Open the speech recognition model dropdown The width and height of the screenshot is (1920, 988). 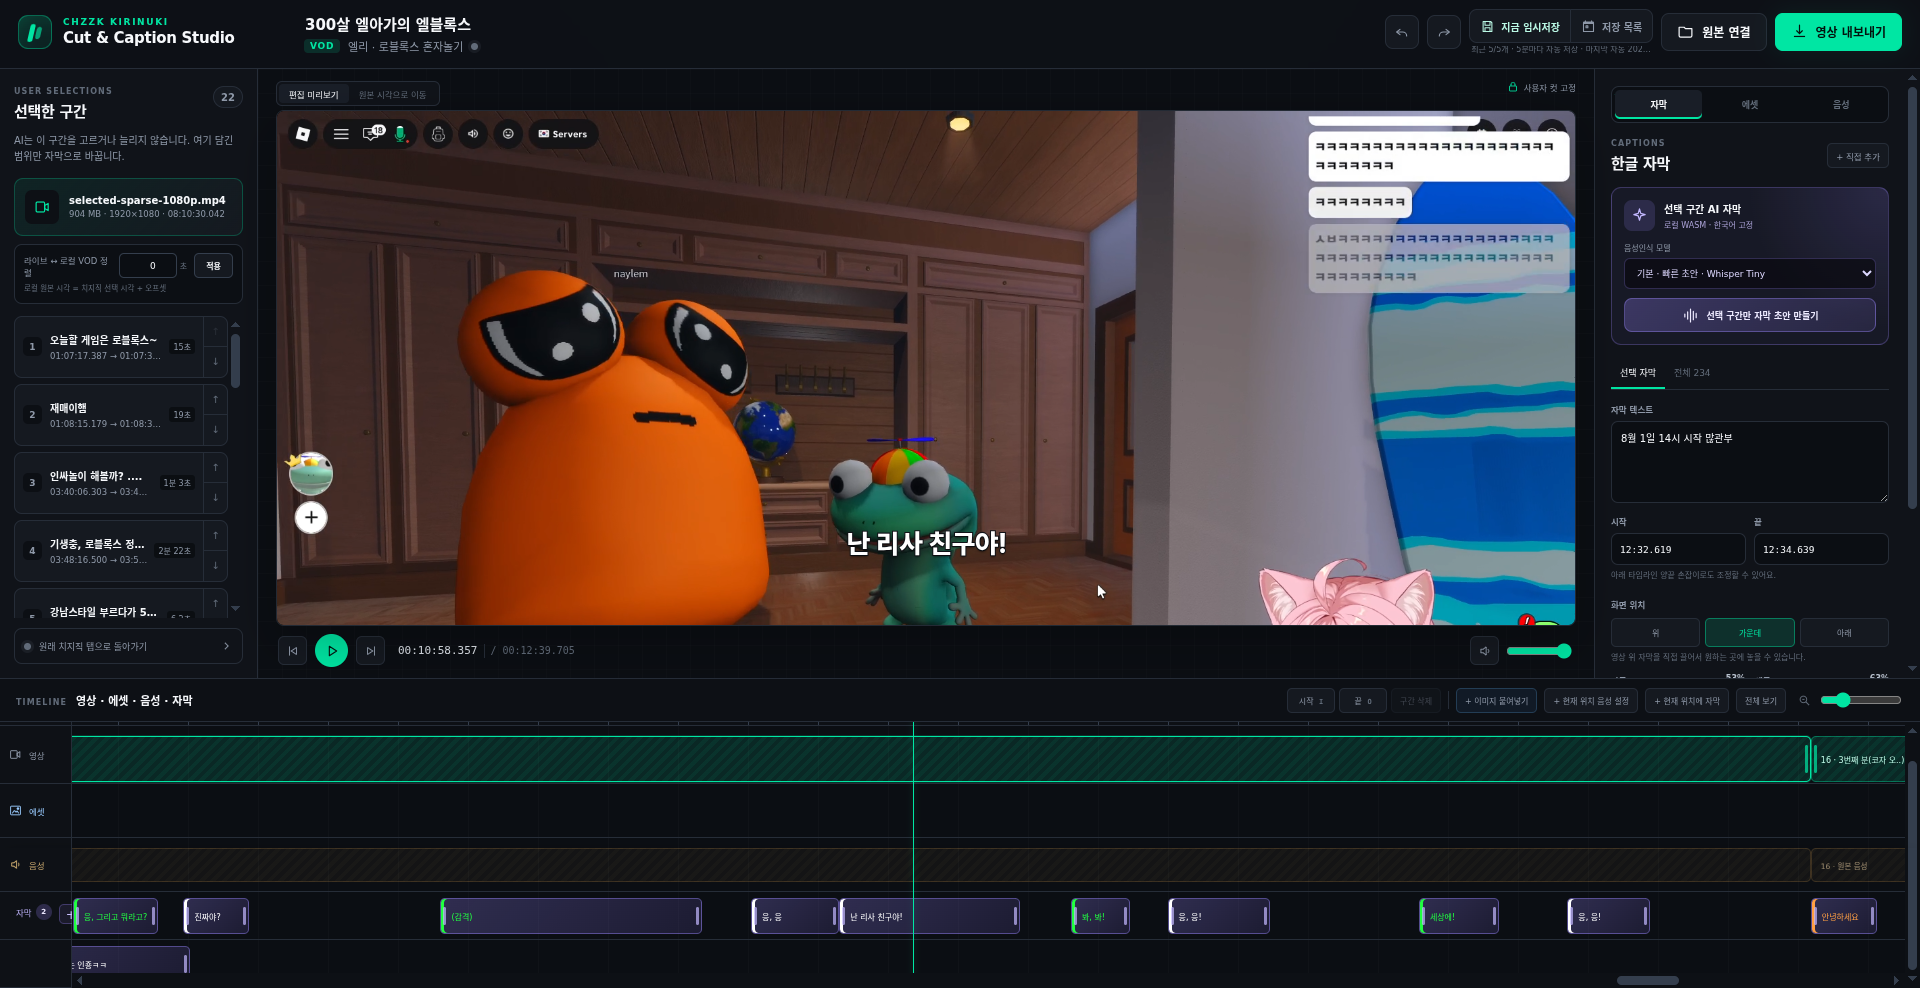pos(1750,273)
